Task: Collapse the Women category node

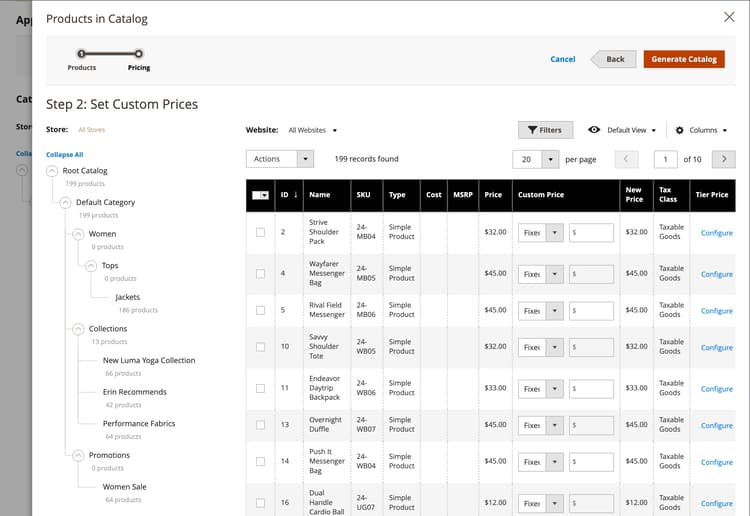Action: [x=78, y=234]
